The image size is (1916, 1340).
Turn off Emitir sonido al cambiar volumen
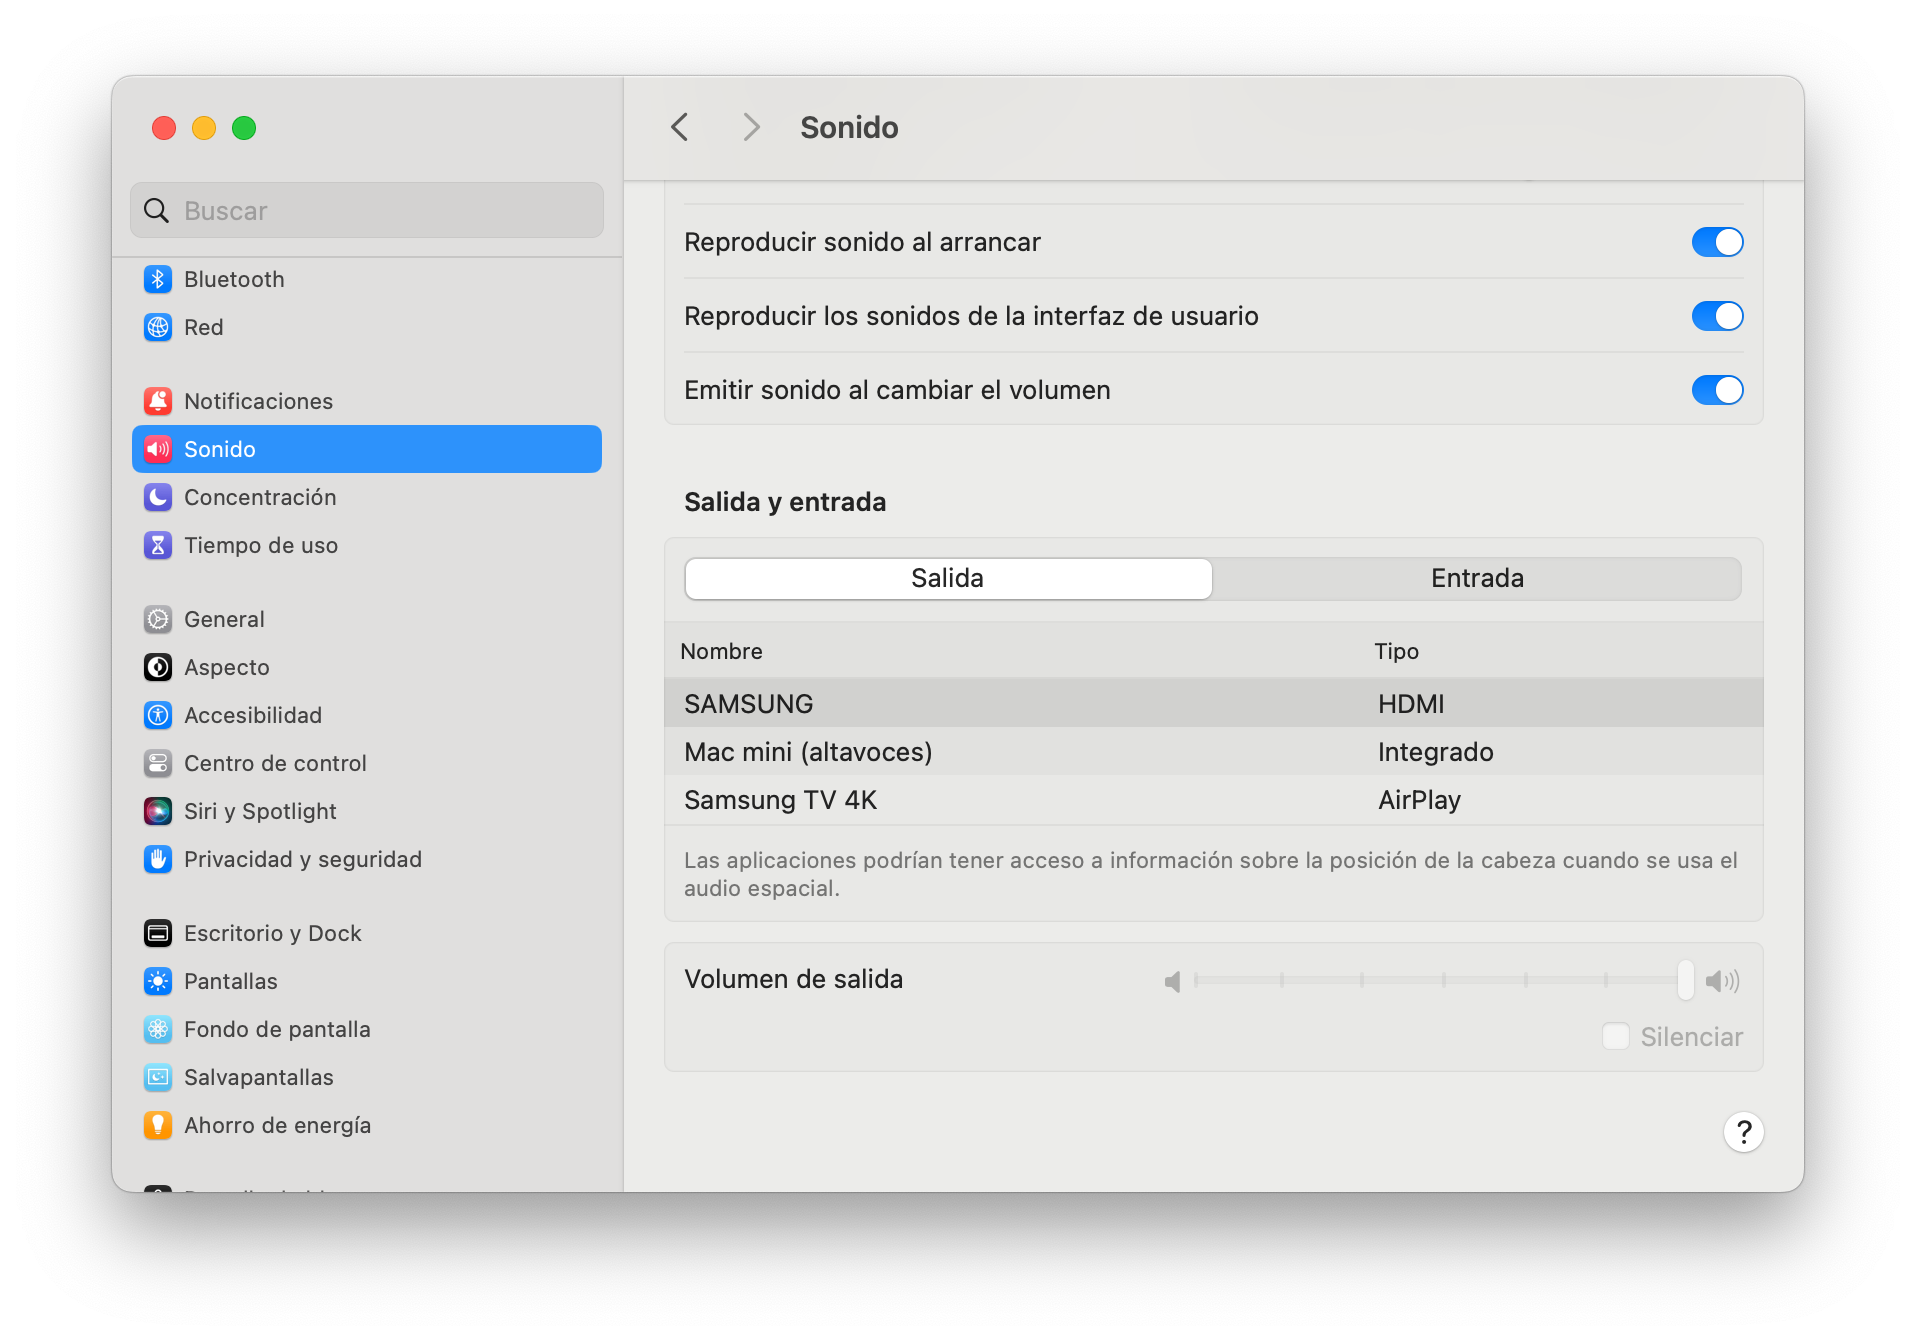[1717, 390]
